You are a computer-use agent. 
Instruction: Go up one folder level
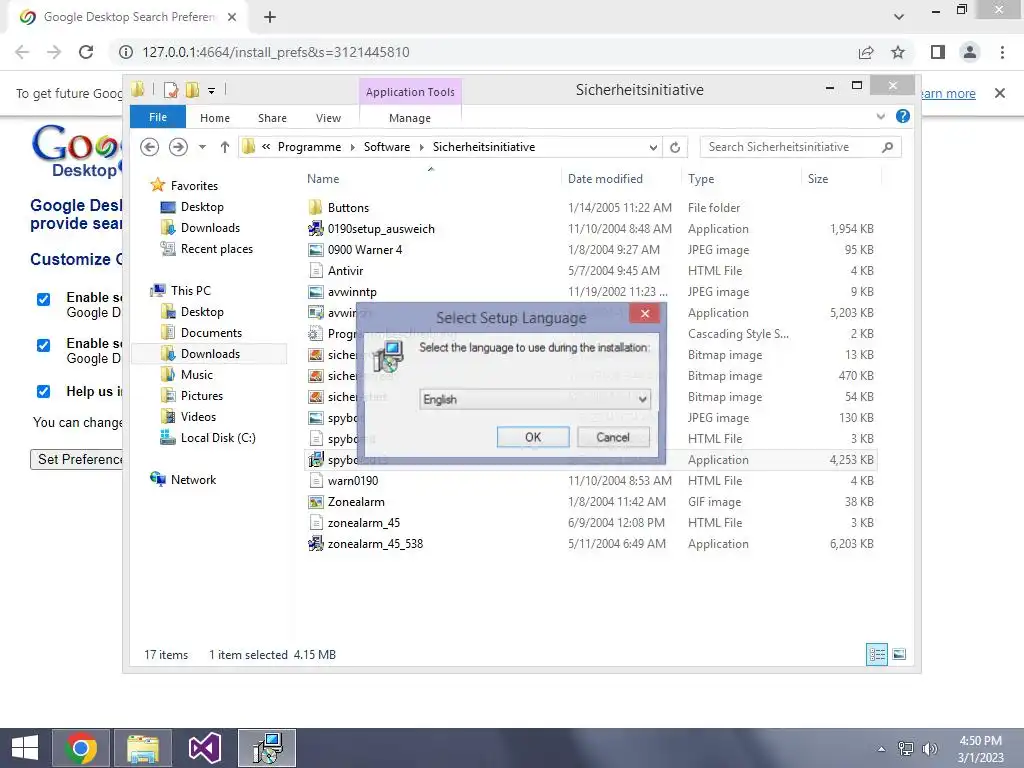[225, 147]
